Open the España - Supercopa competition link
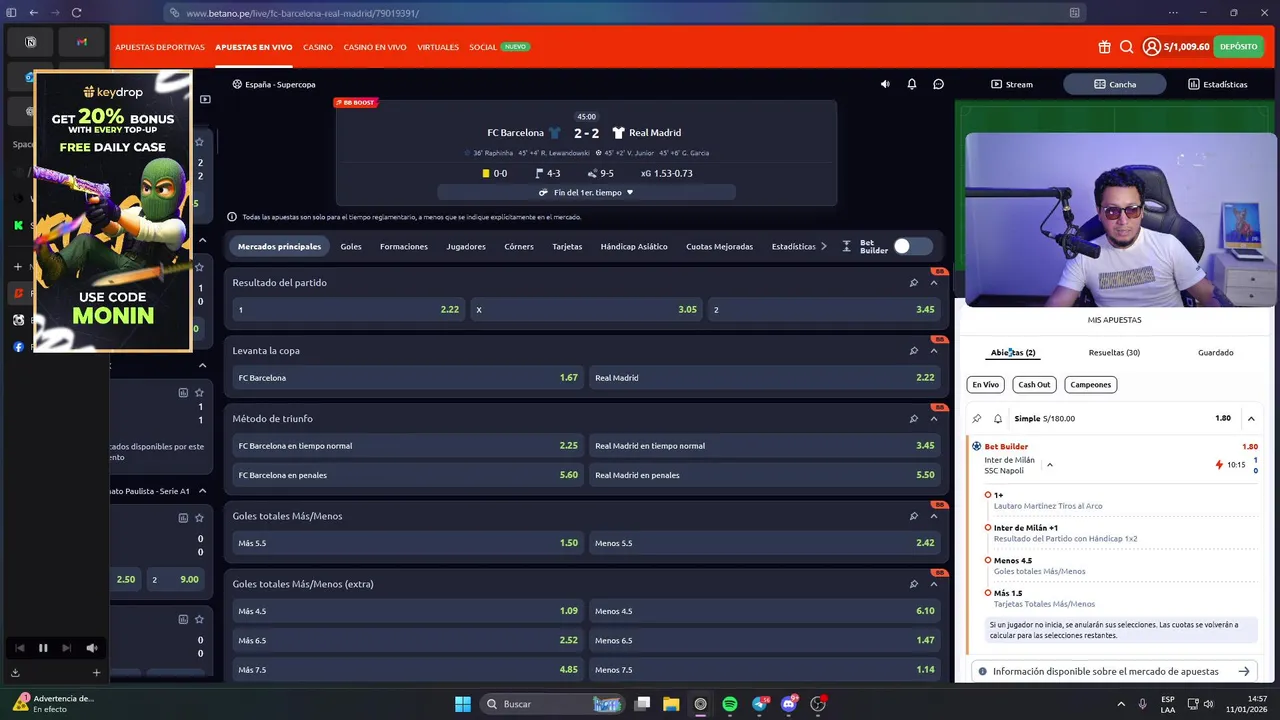The height and width of the screenshot is (720, 1280). point(272,84)
